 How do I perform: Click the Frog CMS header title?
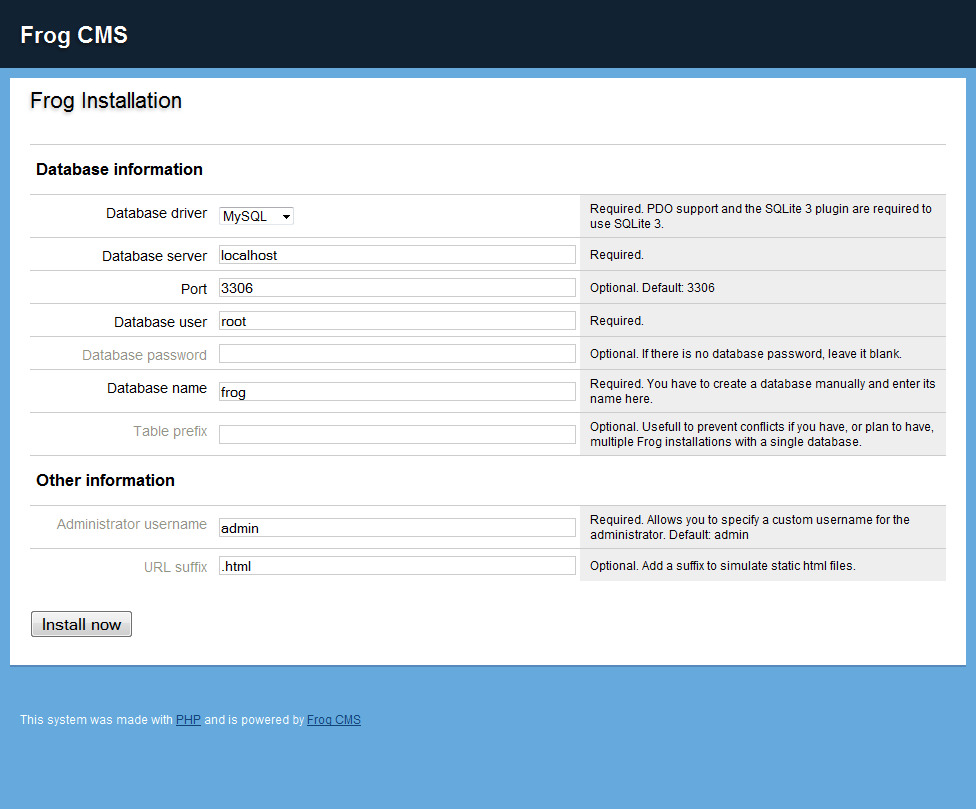(x=74, y=35)
